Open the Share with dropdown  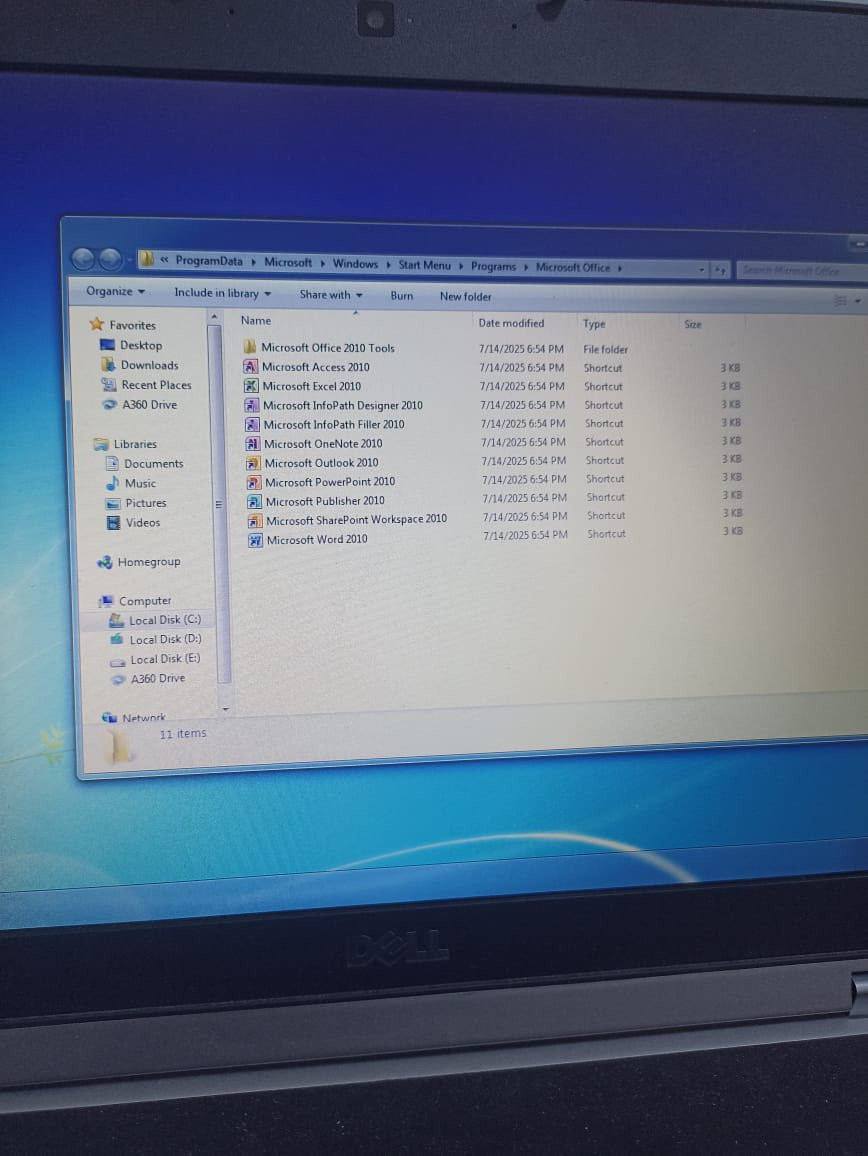coord(330,295)
